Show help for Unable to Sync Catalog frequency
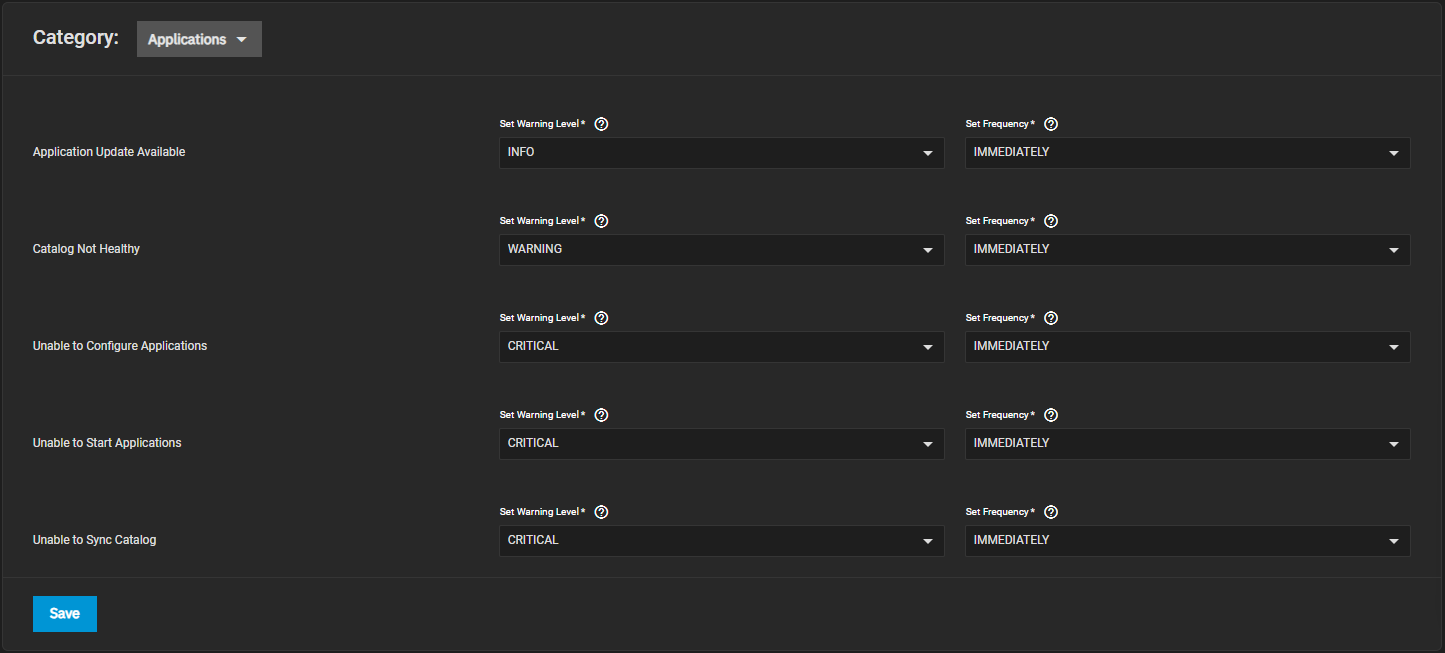Image resolution: width=1445 pixels, height=653 pixels. (1051, 513)
